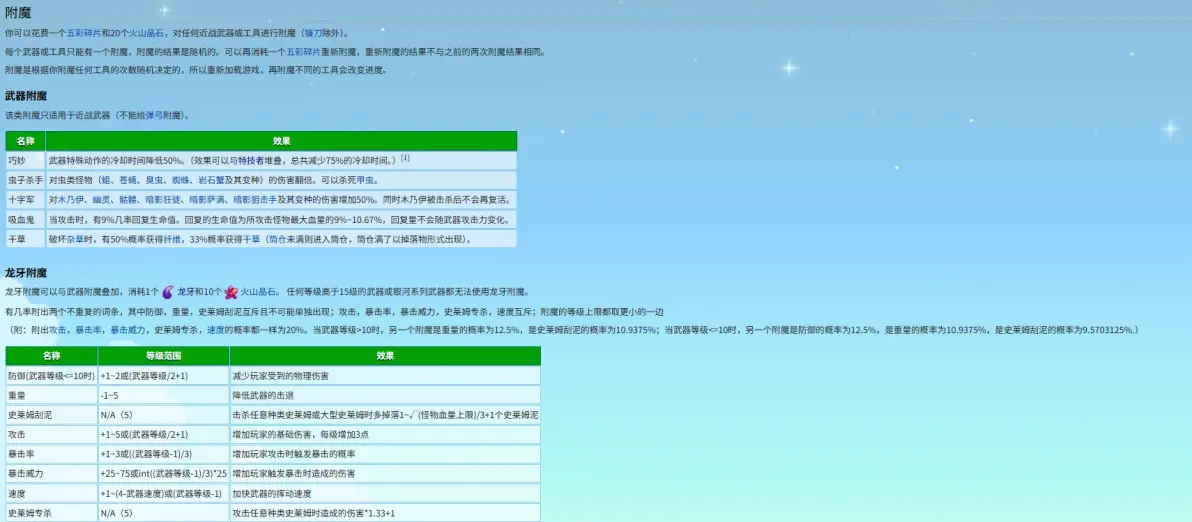The height and width of the screenshot is (522, 1192).
Task: Click the 增加玩家触发暴击时造成的伤害 cell
Action: coord(385,473)
